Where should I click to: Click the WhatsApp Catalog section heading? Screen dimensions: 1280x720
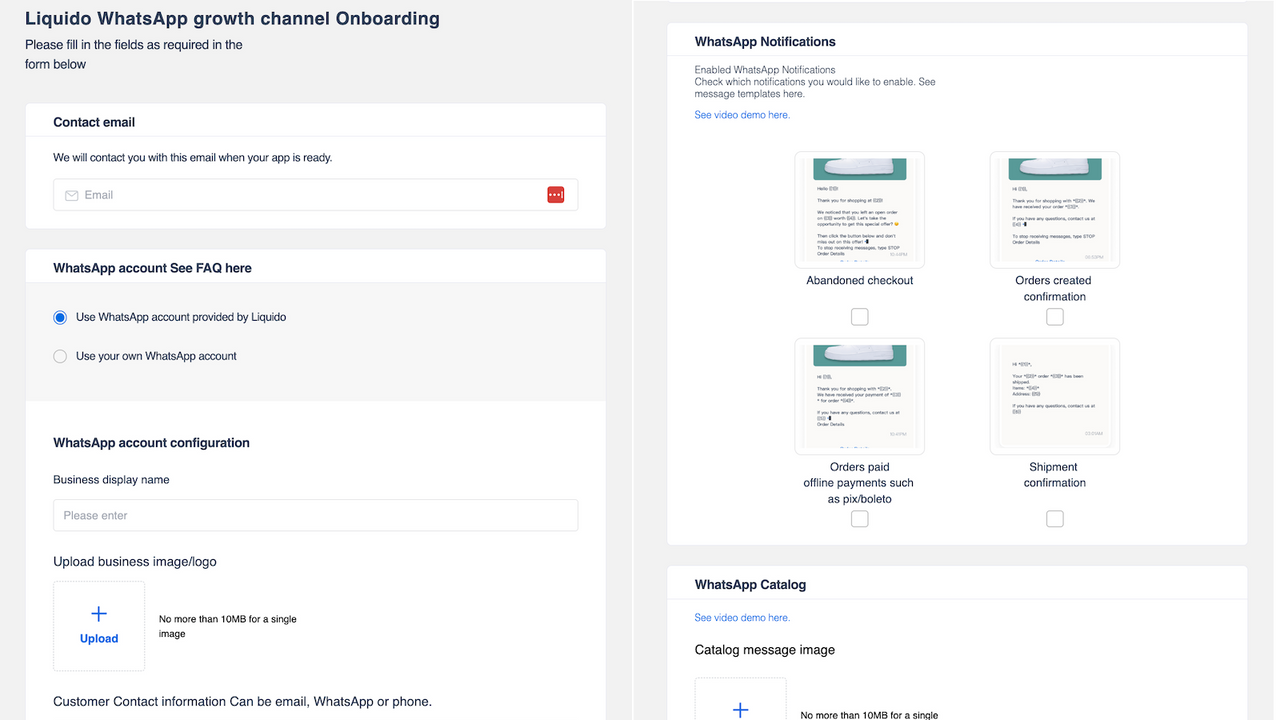point(750,585)
